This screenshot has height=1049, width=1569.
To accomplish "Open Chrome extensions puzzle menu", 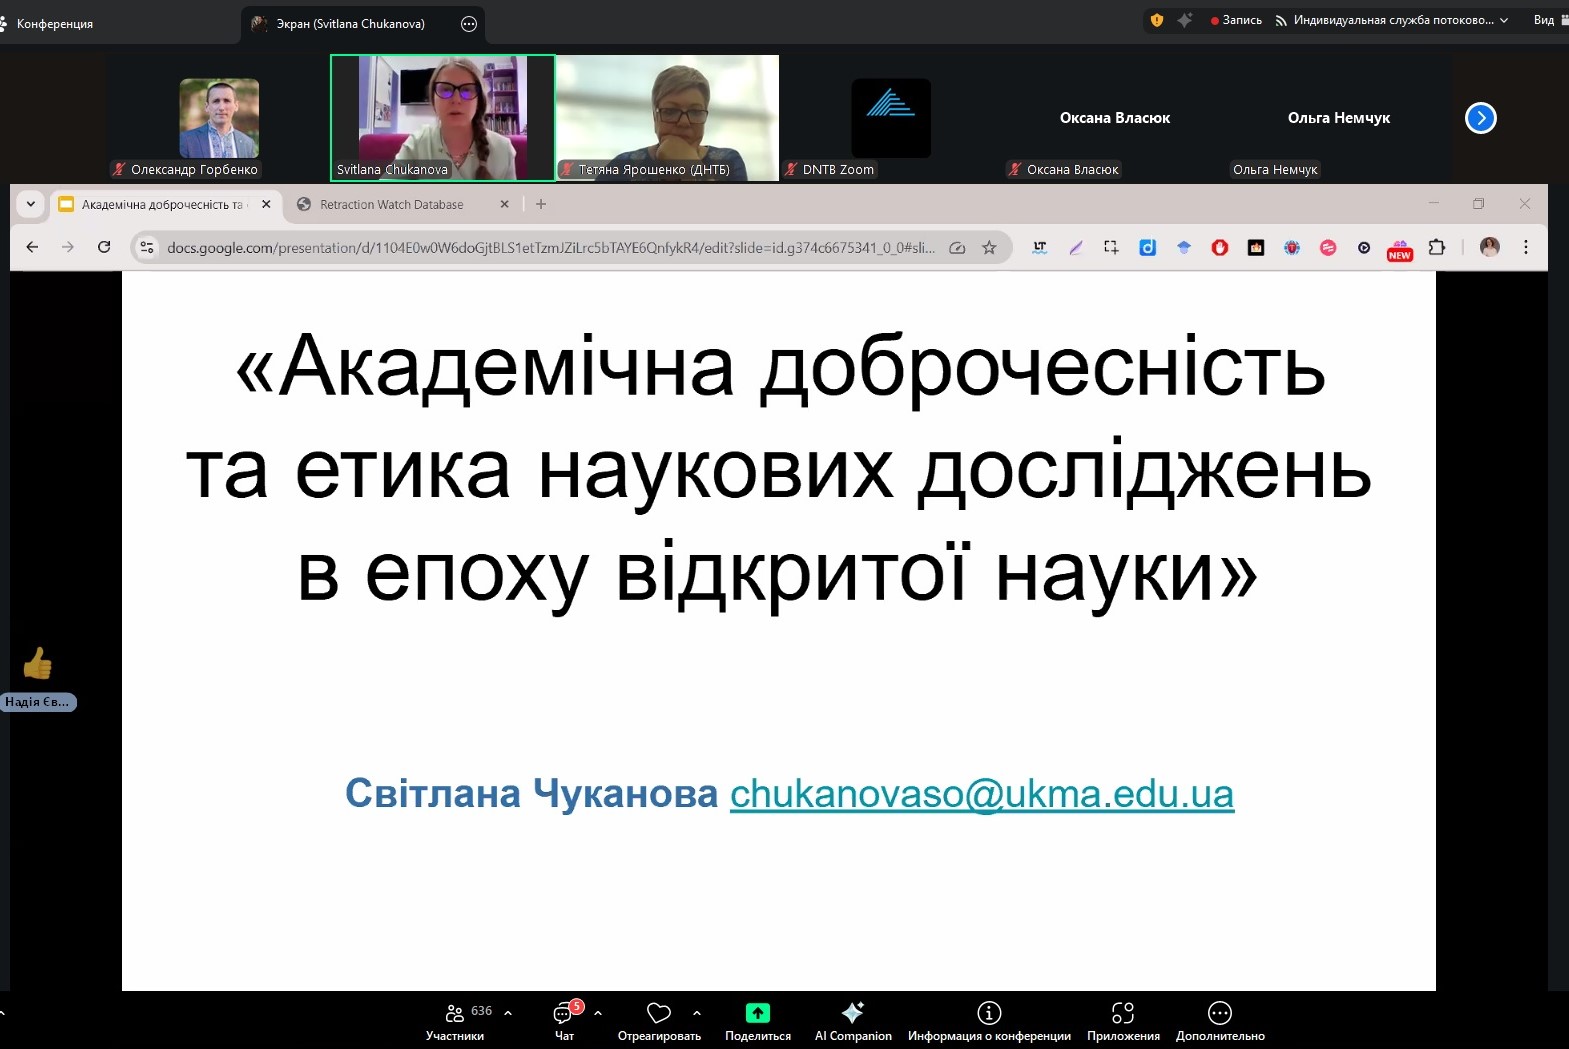I will click(x=1437, y=247).
